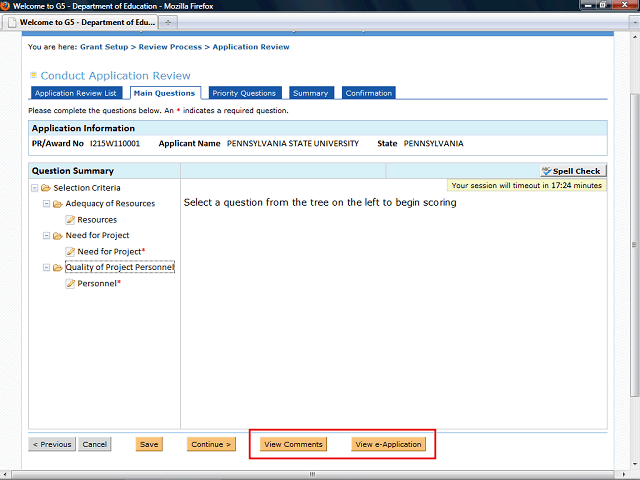The image size is (640, 480).
Task: Click the Adequacy of Resources folder icon
Action: pos(58,204)
